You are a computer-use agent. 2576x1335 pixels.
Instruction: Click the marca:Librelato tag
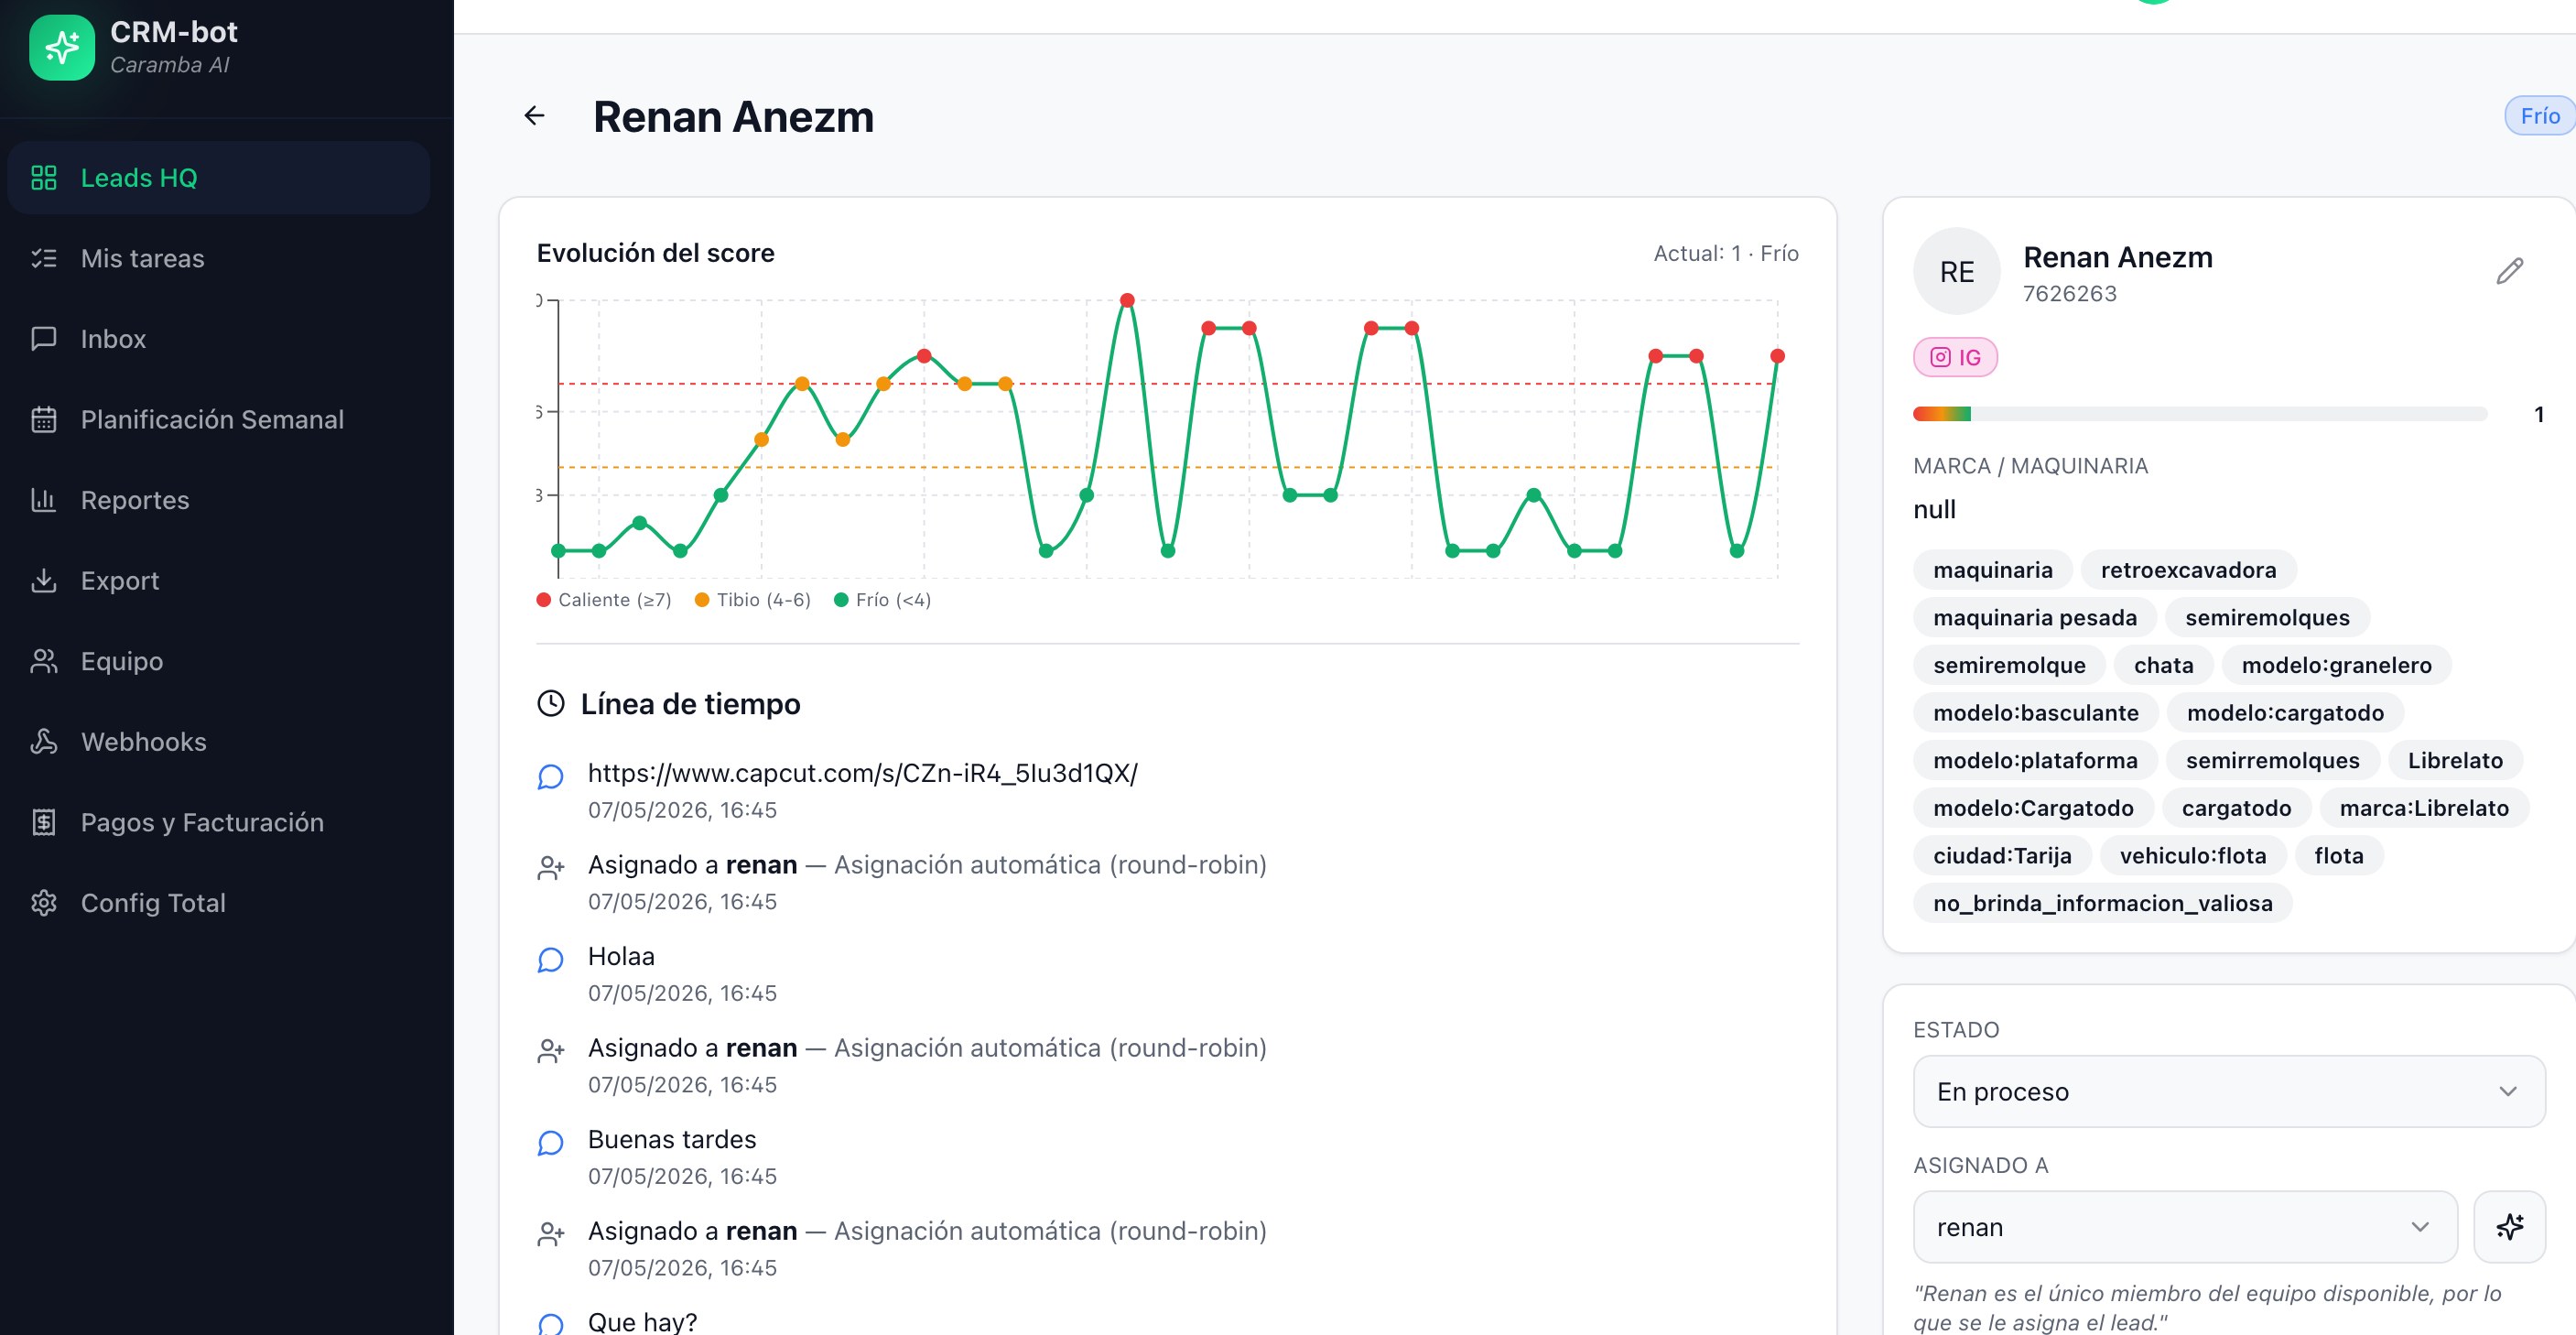pyautogui.click(x=2423, y=808)
